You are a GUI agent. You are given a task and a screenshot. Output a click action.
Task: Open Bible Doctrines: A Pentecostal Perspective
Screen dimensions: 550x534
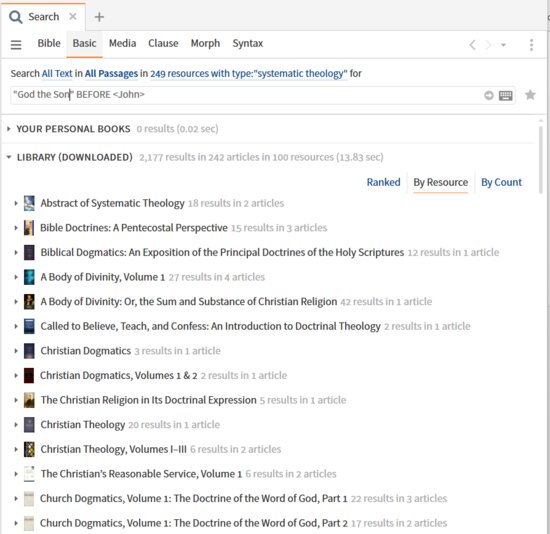tap(134, 228)
